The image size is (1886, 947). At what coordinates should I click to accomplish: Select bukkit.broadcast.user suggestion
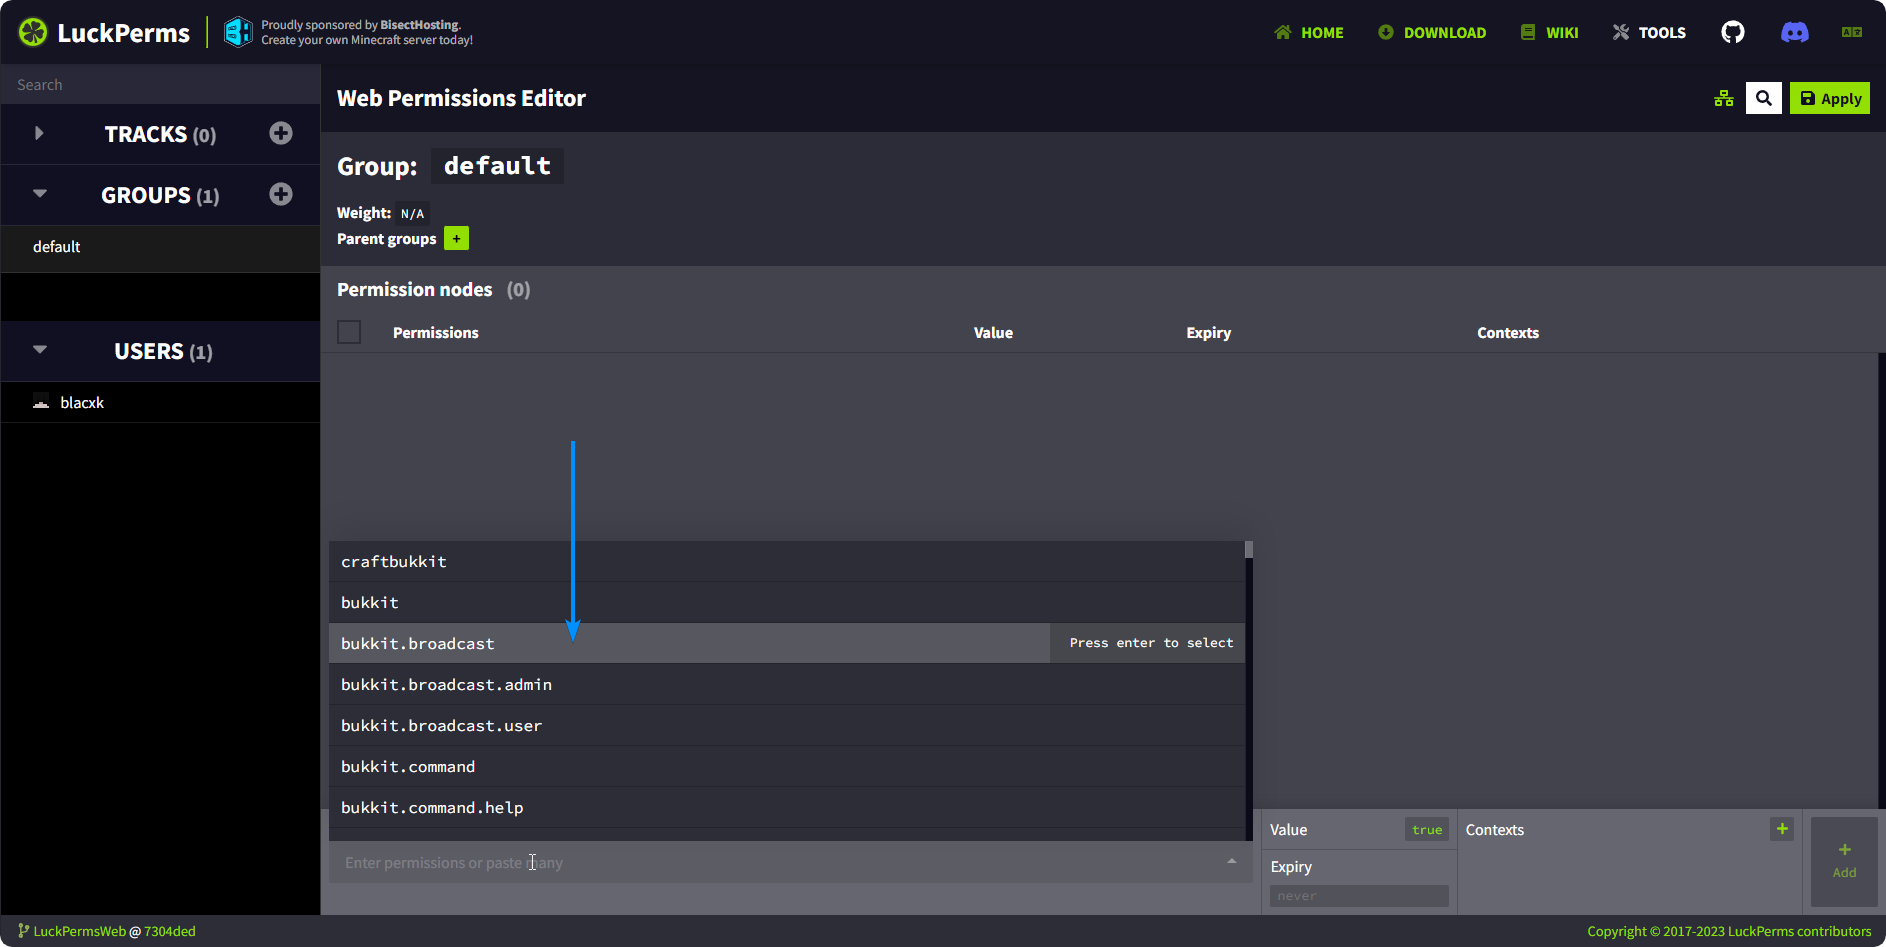tap(787, 725)
